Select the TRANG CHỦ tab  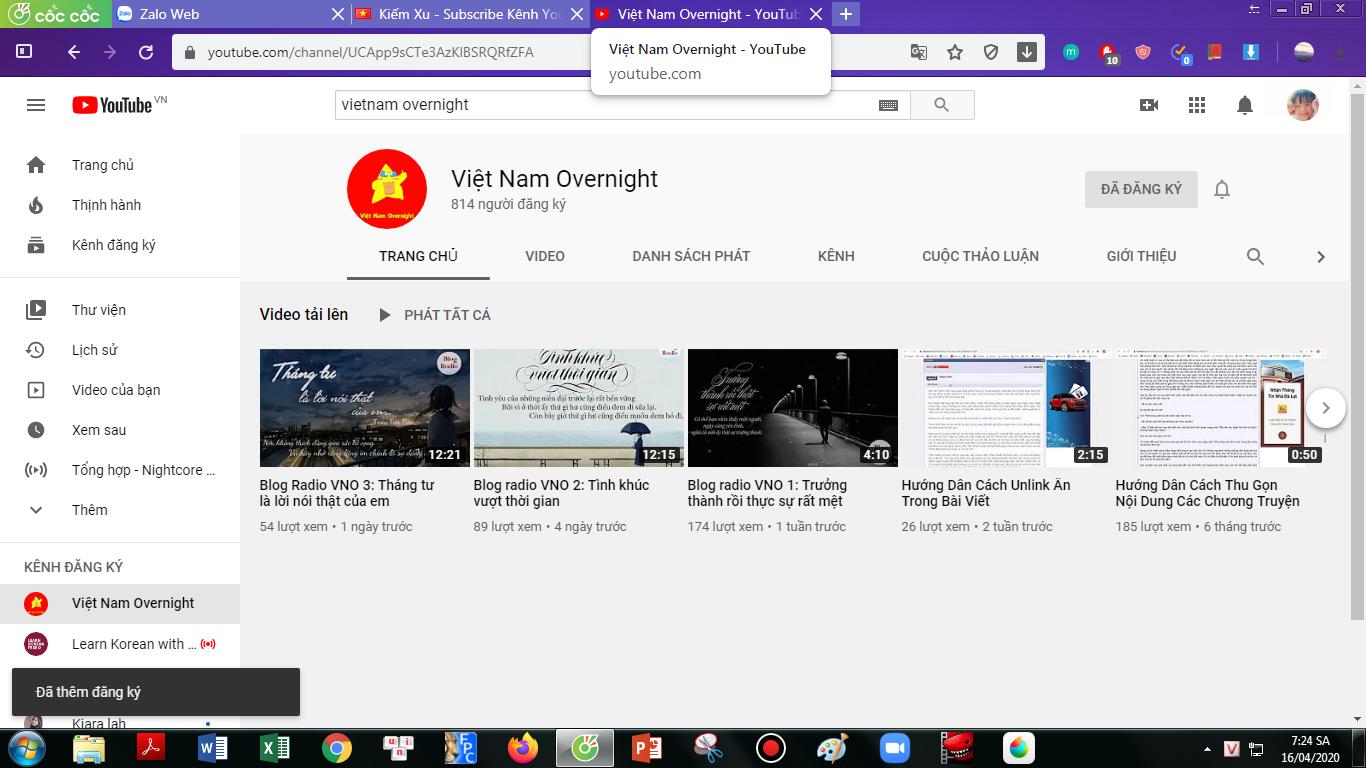coord(418,256)
